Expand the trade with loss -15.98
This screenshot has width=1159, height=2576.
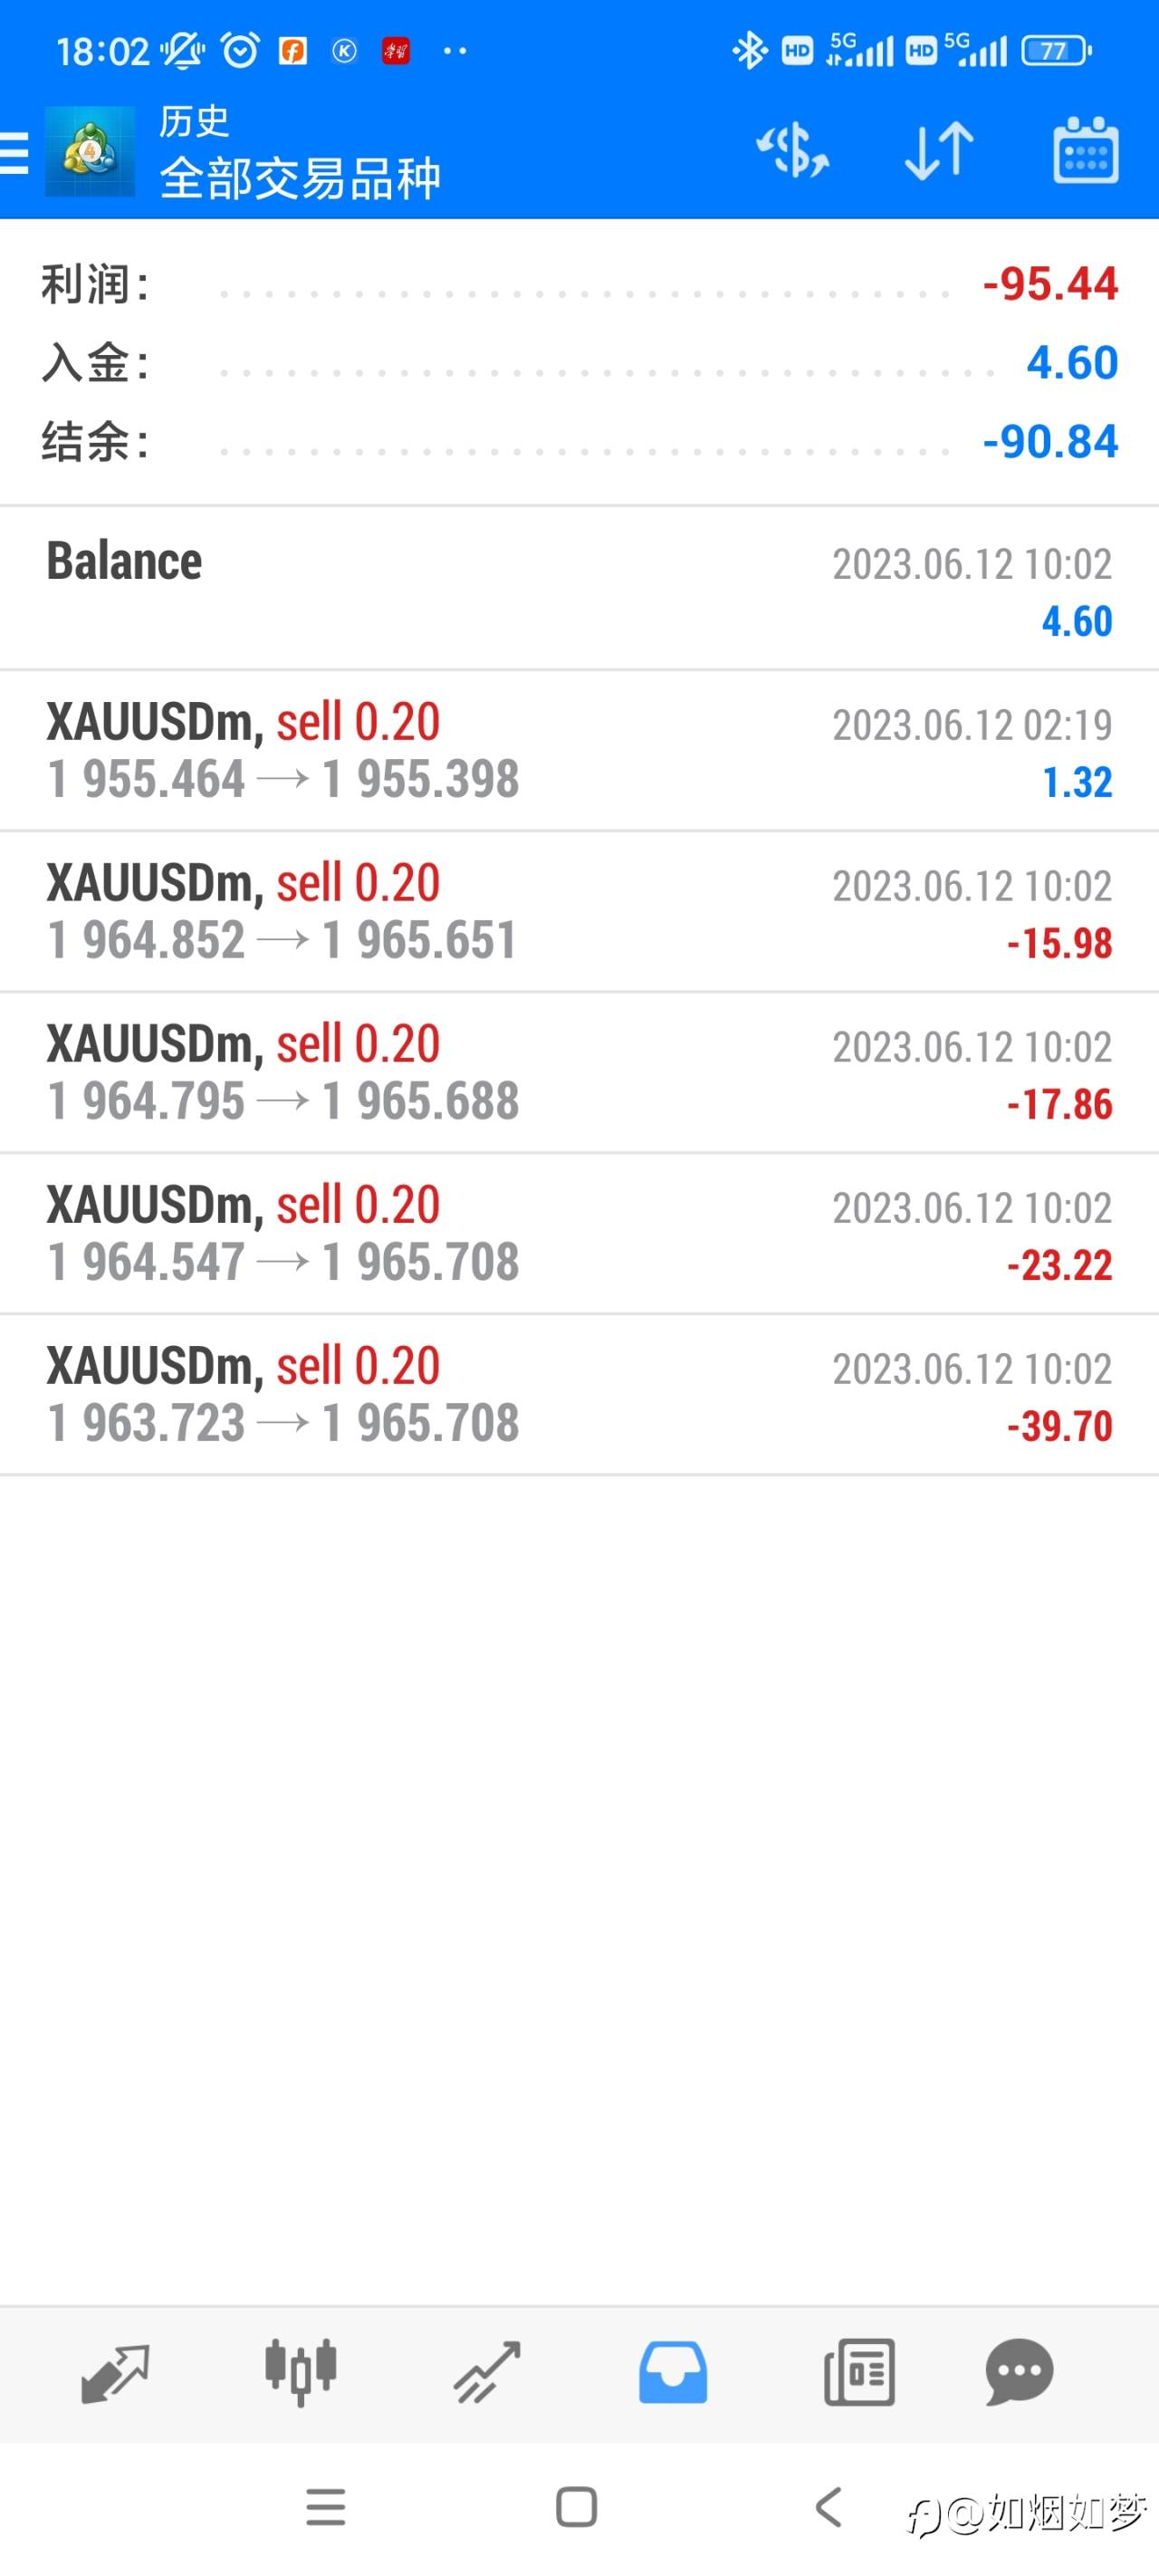point(579,912)
